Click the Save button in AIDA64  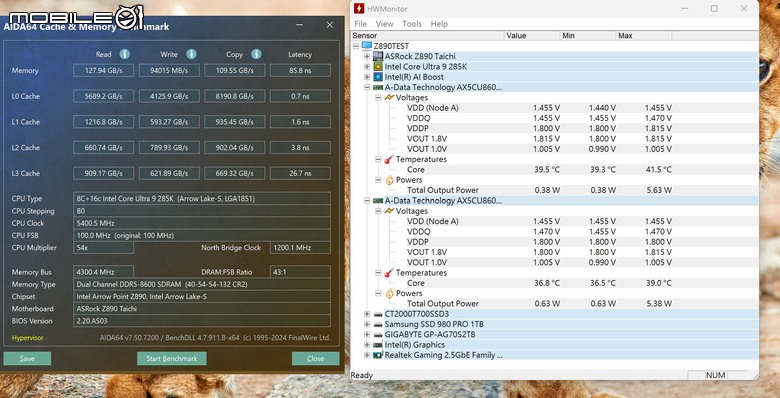[x=27, y=358]
